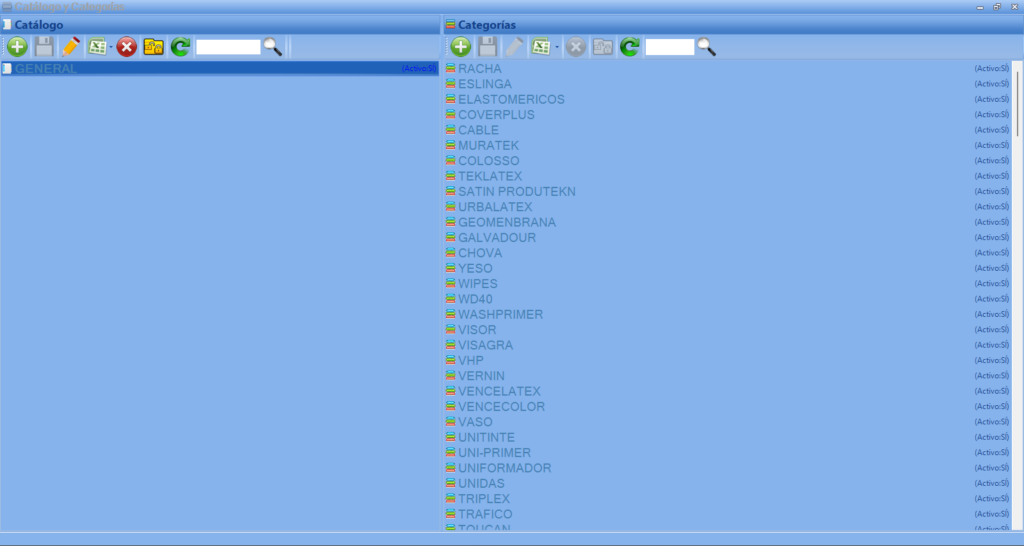The height and width of the screenshot is (546, 1024).
Task: Delete catalog with red X icon
Action: [x=127, y=47]
